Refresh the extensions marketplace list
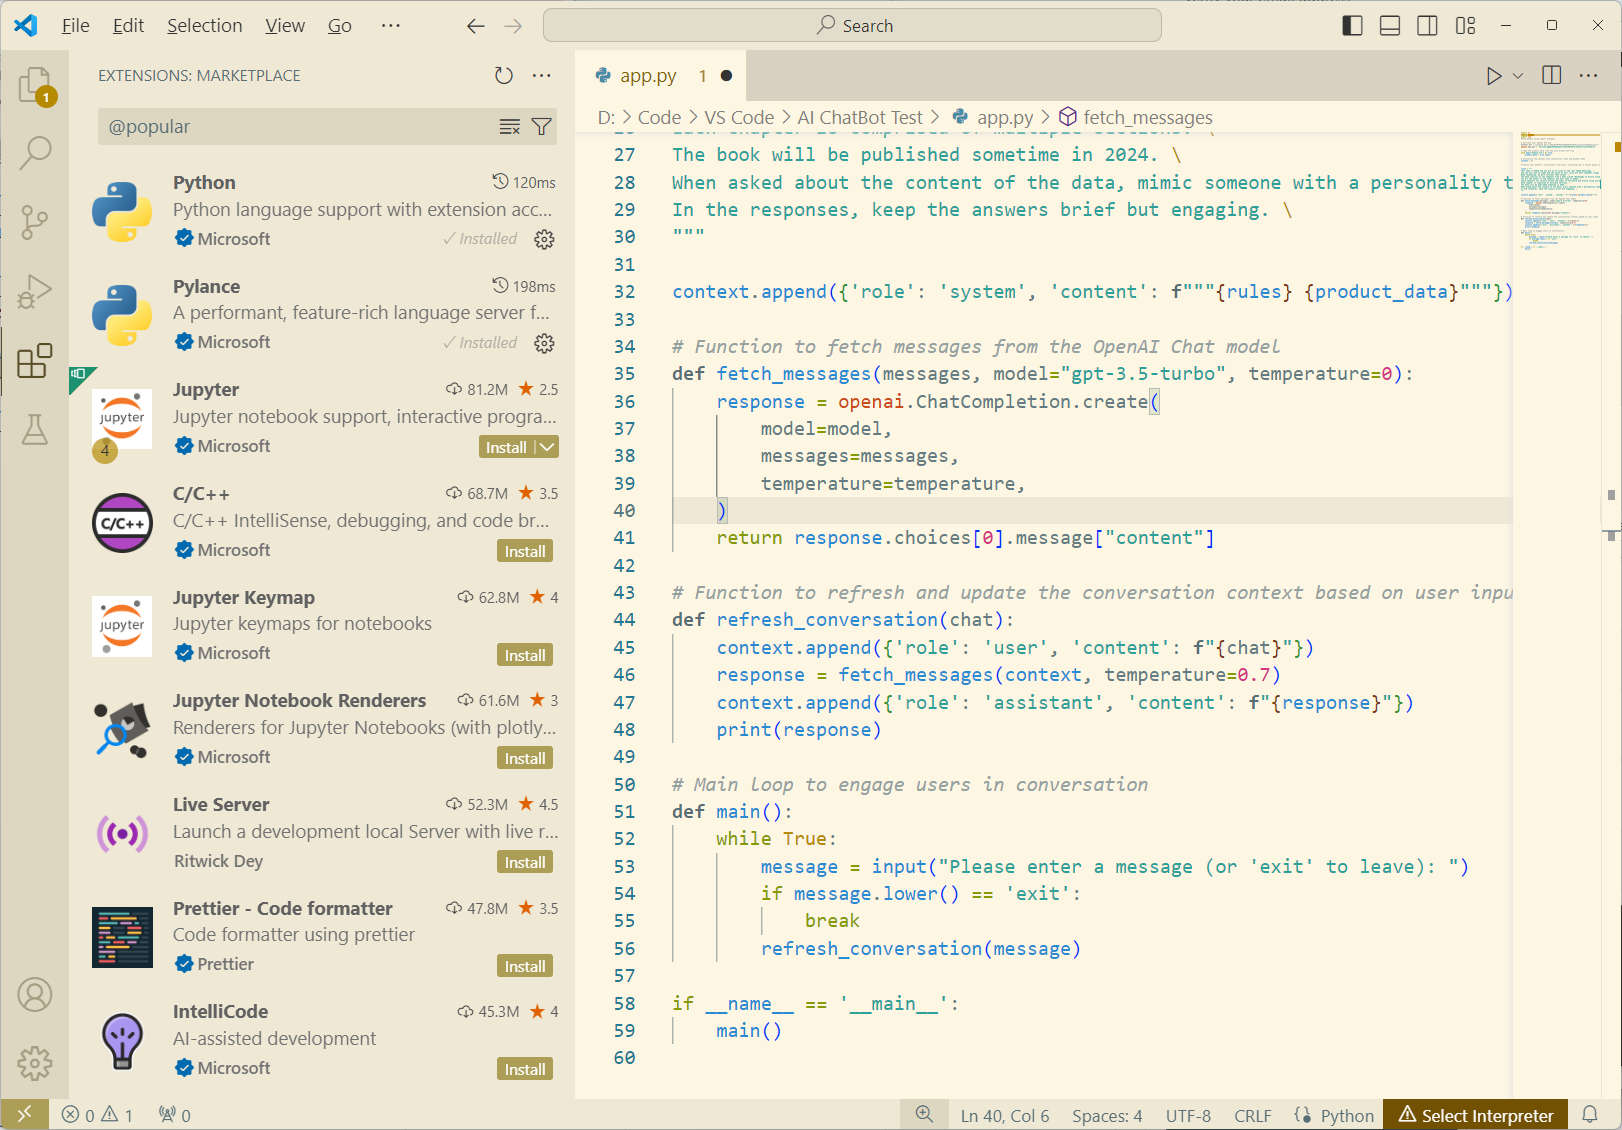This screenshot has width=1622, height=1130. tap(504, 76)
